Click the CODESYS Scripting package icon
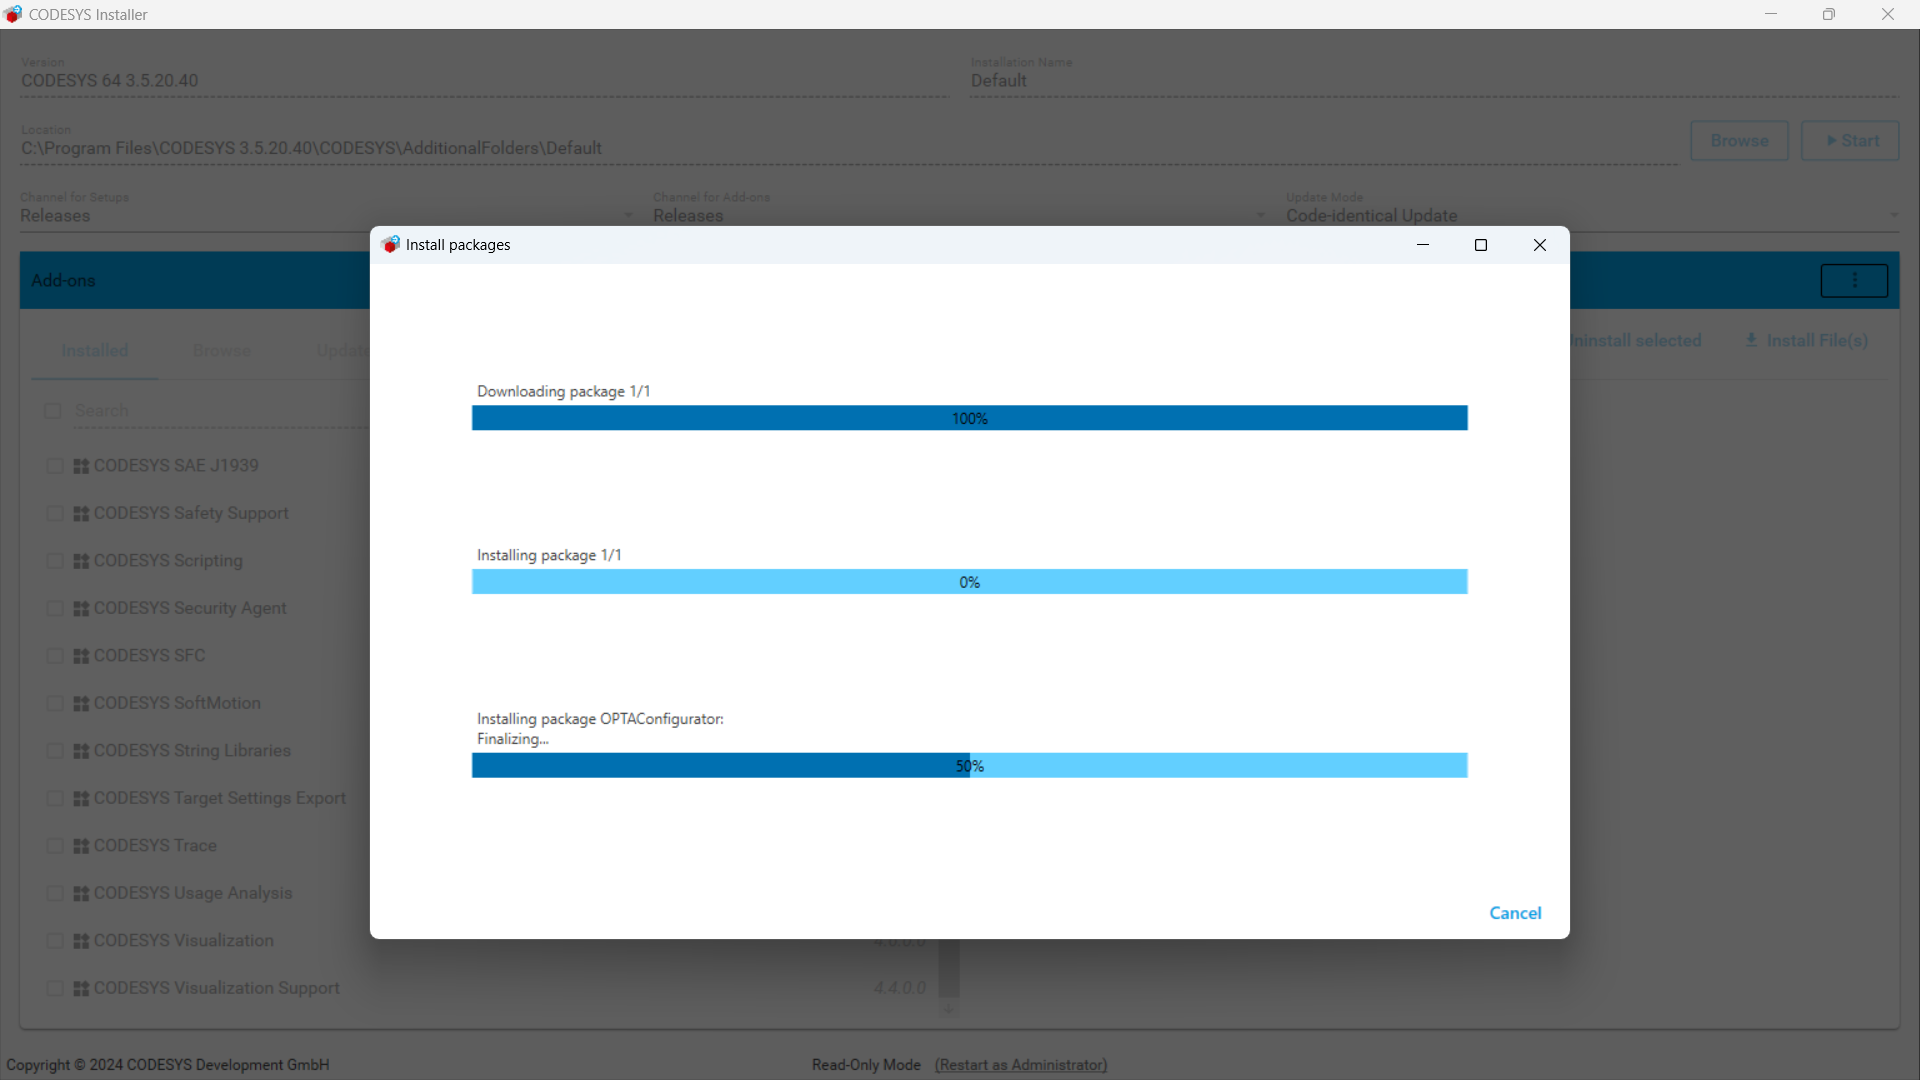Viewport: 1920px width, 1080px height. coord(81,561)
